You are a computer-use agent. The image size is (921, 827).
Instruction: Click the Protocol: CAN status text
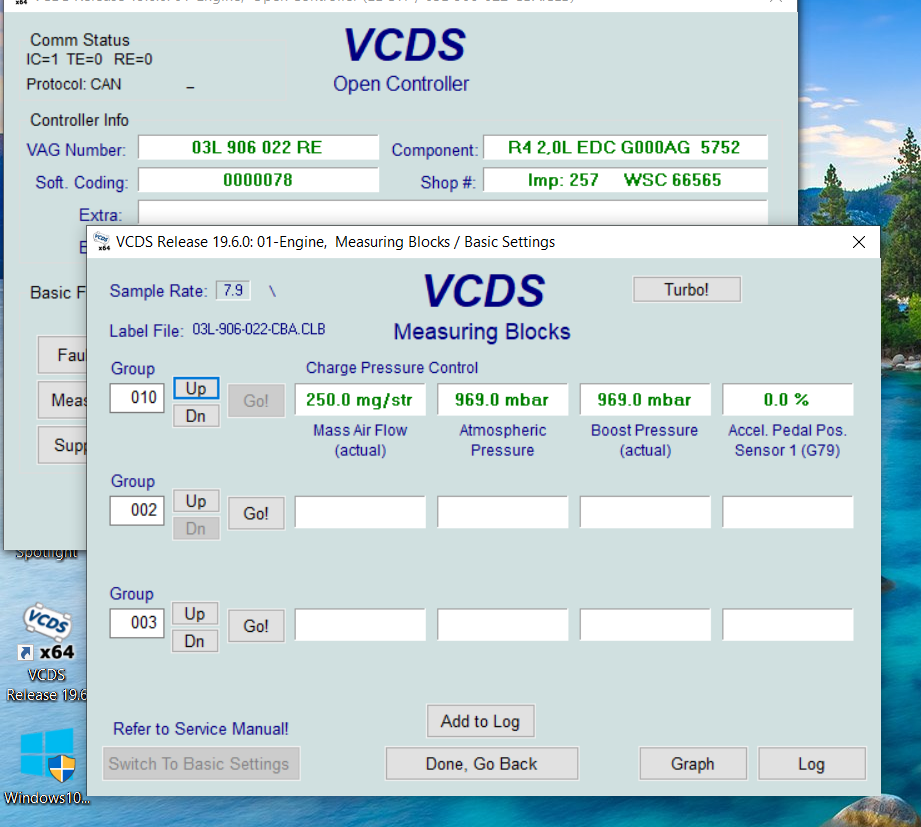[x=74, y=85]
